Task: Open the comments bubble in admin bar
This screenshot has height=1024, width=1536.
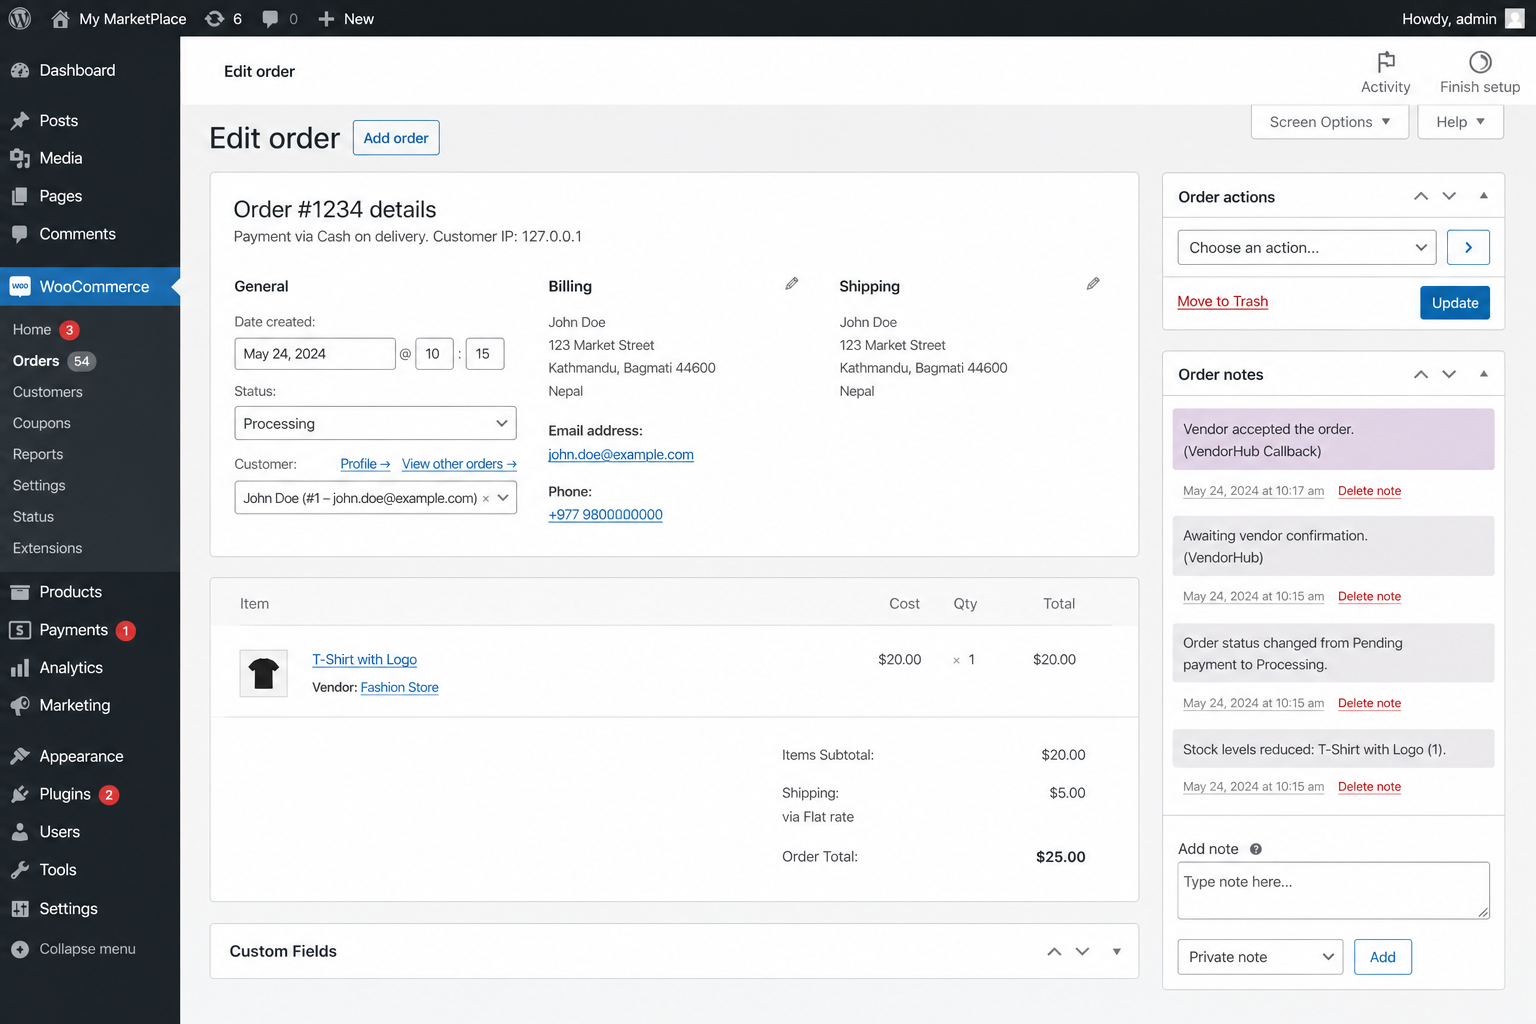Action: pyautogui.click(x=270, y=18)
